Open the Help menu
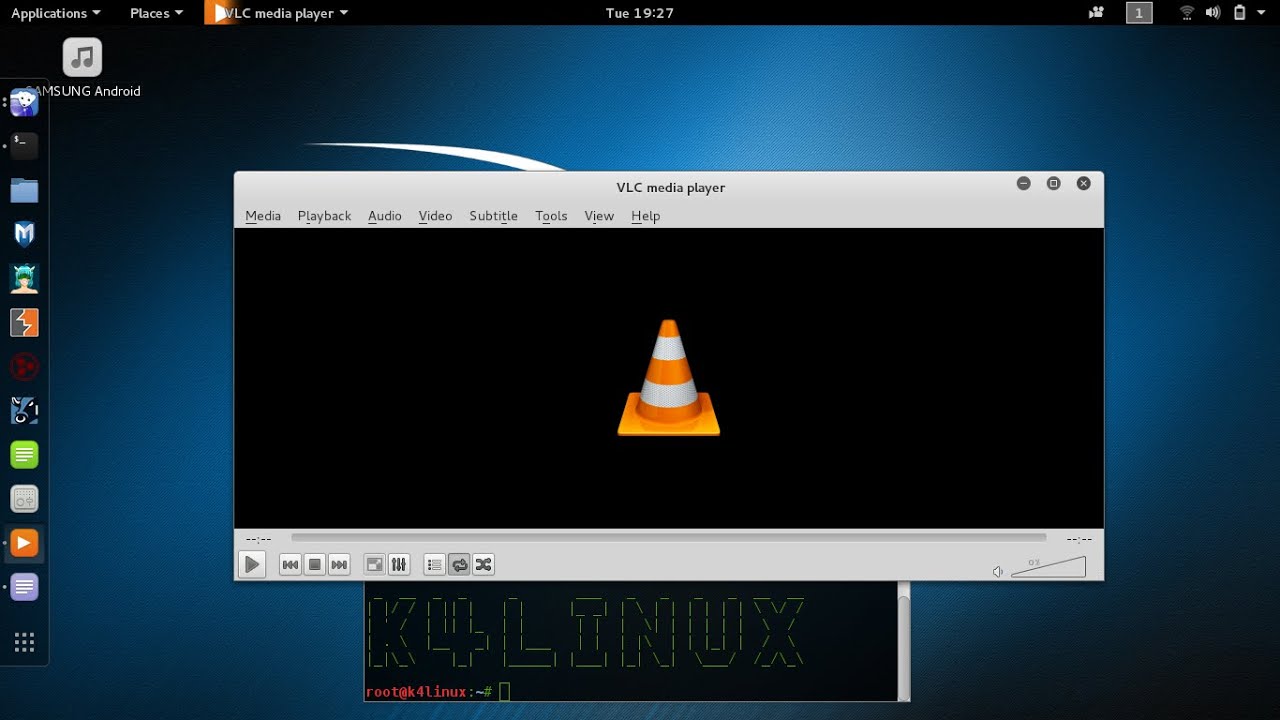 (645, 216)
